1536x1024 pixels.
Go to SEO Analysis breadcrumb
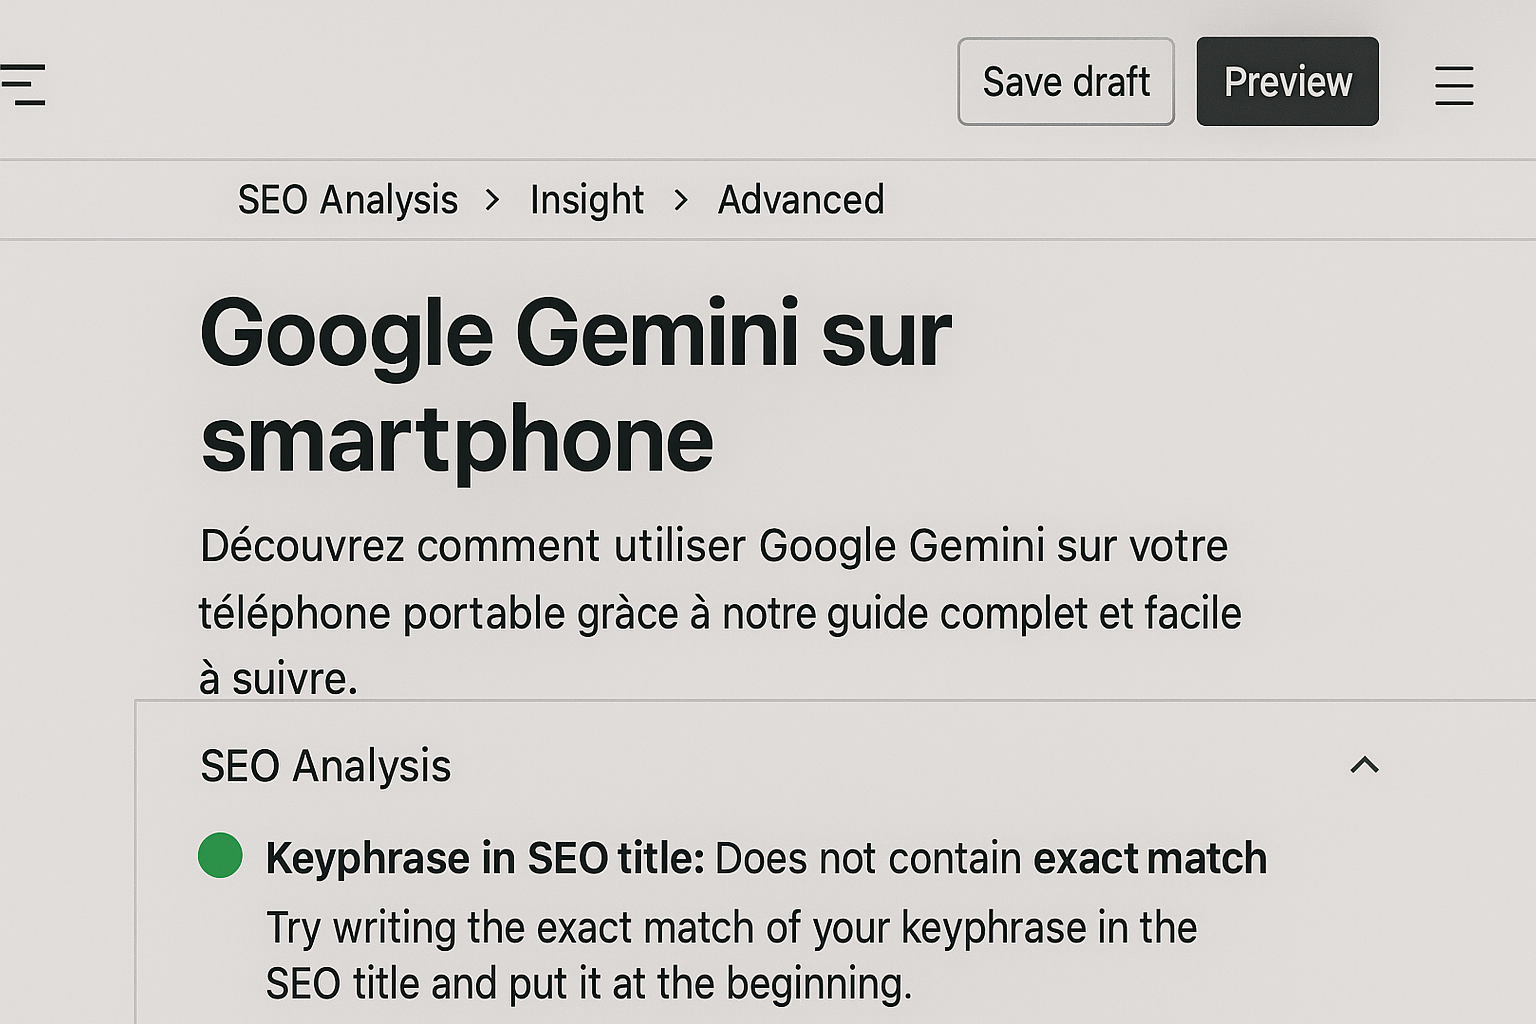348,200
